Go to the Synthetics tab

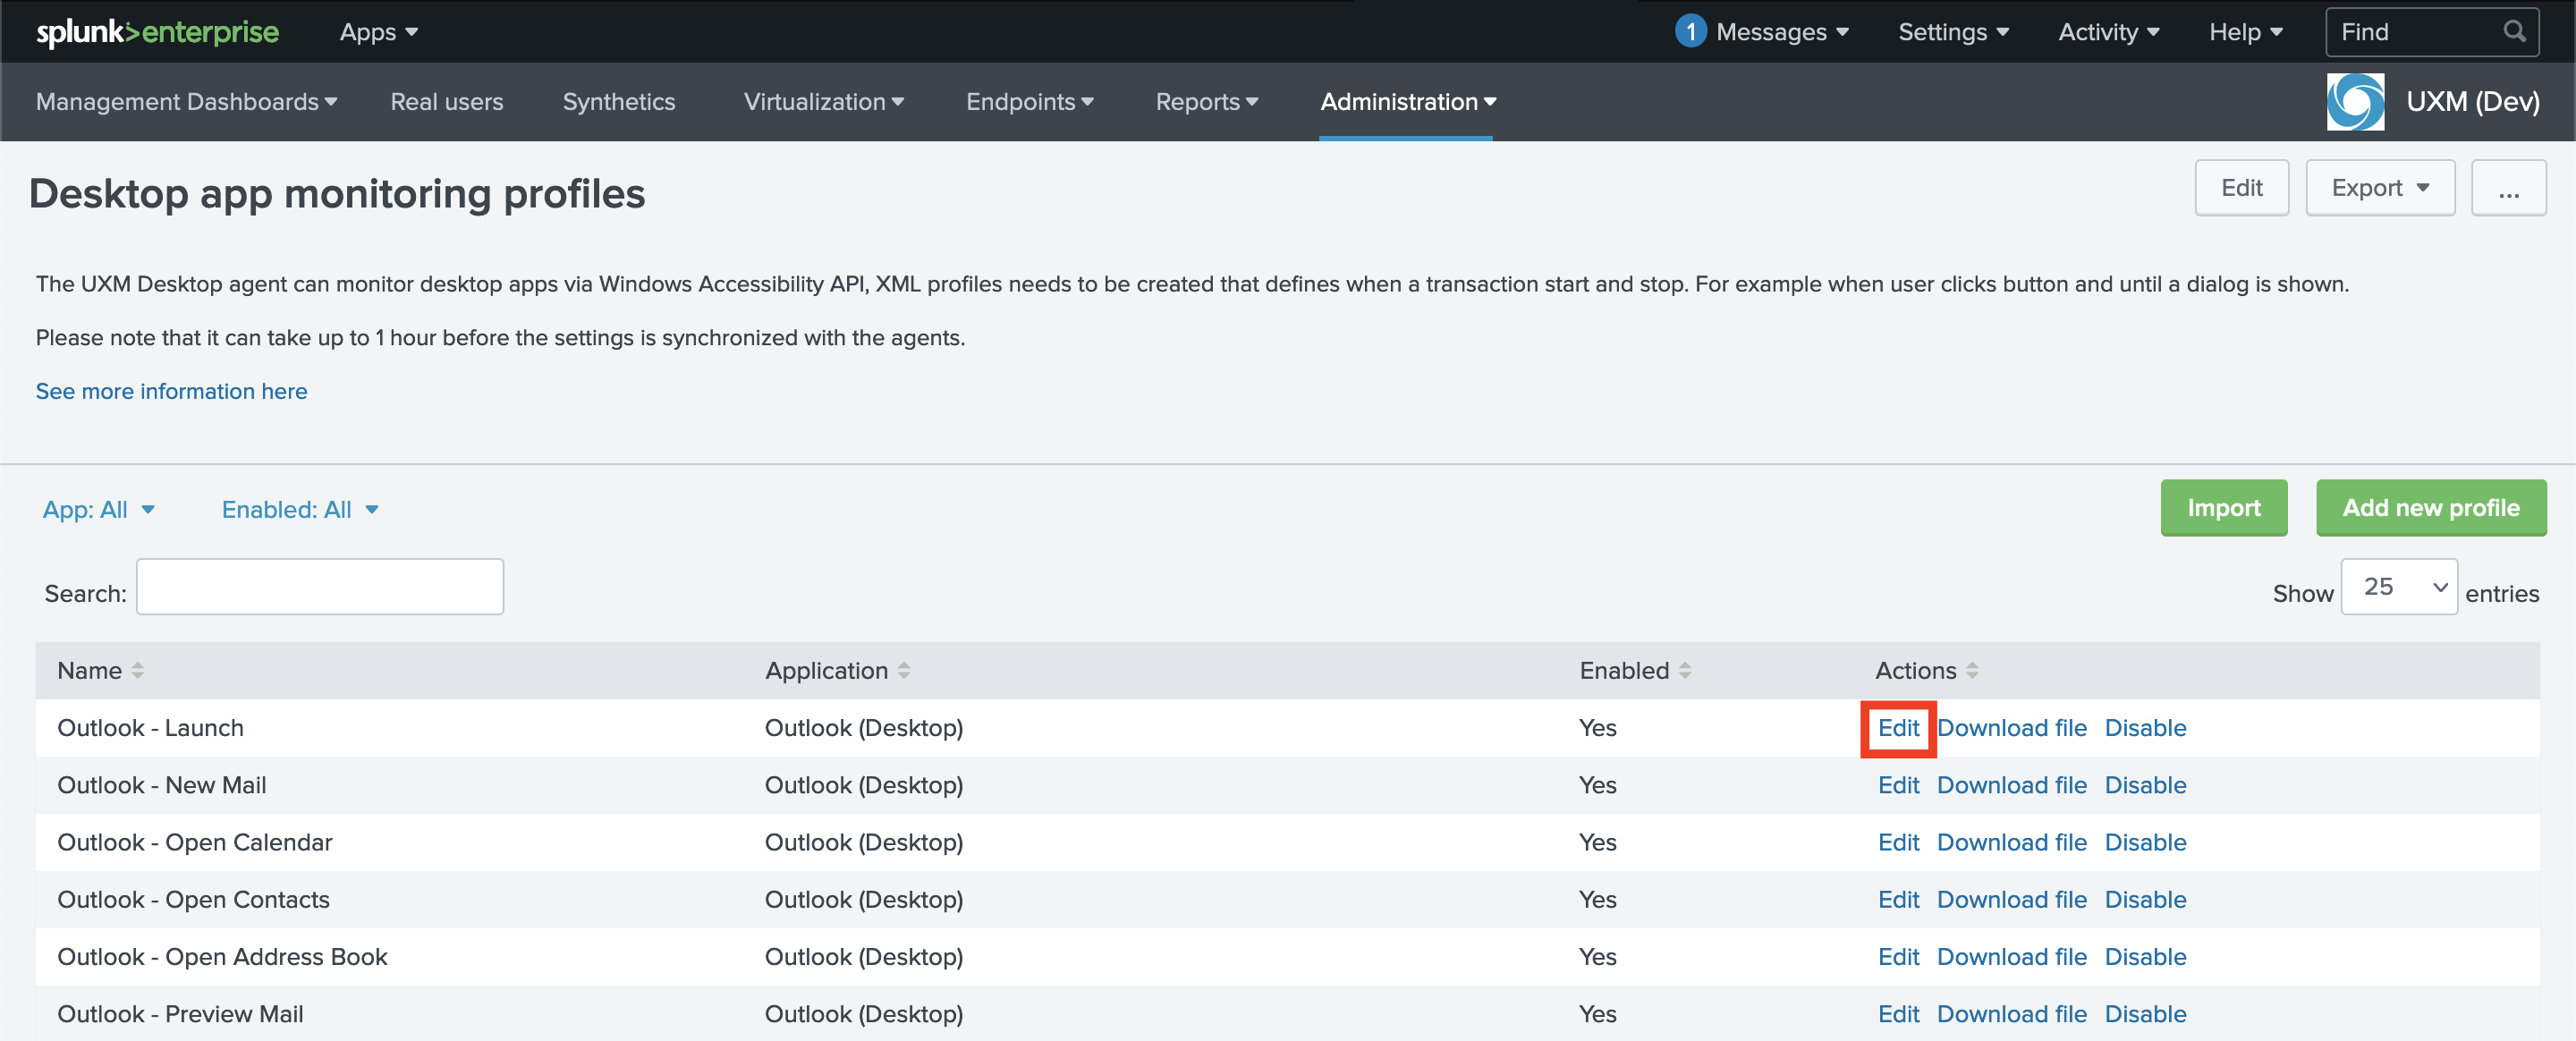618,102
